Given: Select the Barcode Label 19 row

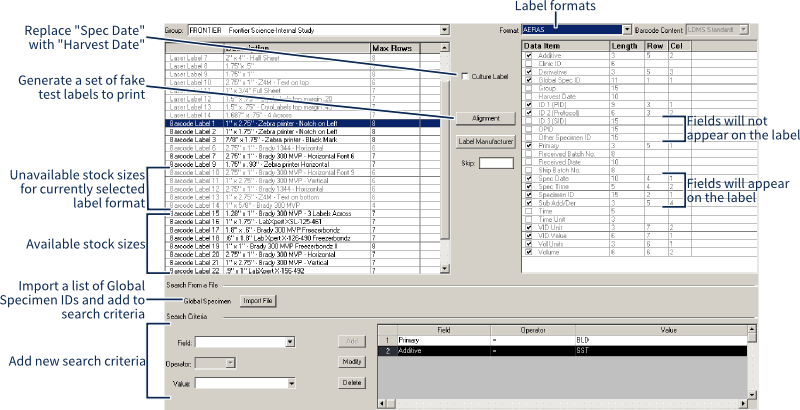Looking at the screenshot, I should pos(303,246).
